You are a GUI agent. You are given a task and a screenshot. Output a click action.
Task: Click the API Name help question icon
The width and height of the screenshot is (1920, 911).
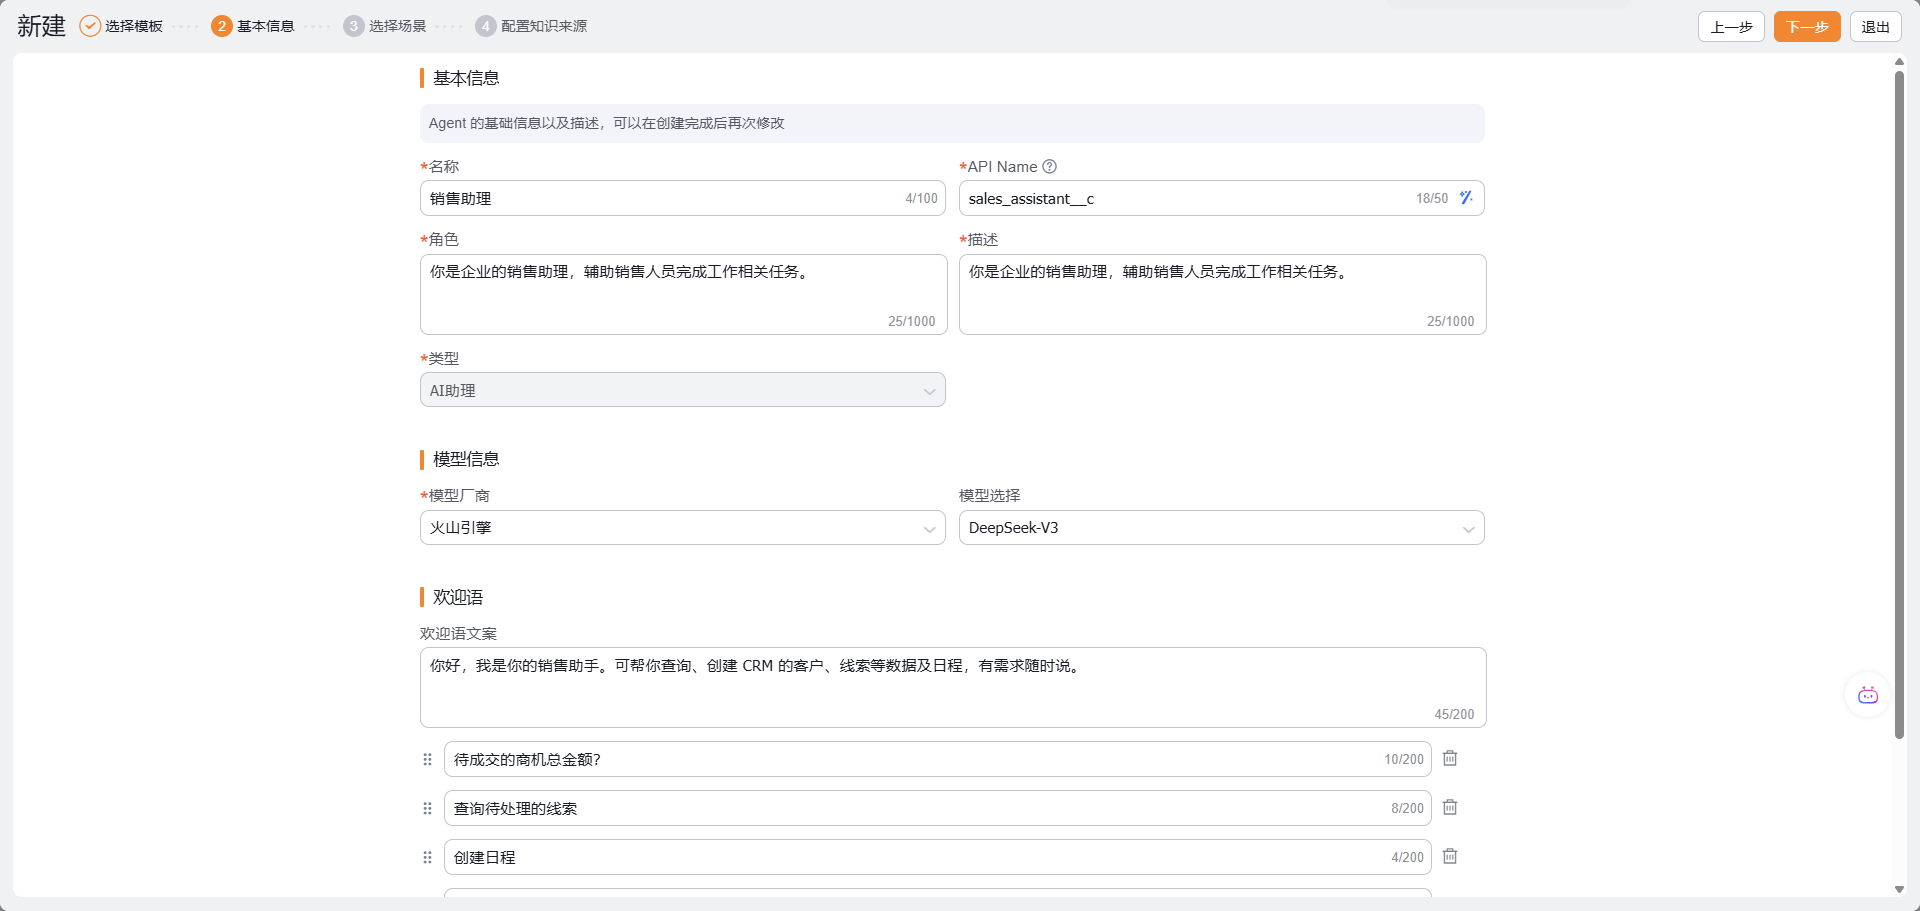point(1049,167)
